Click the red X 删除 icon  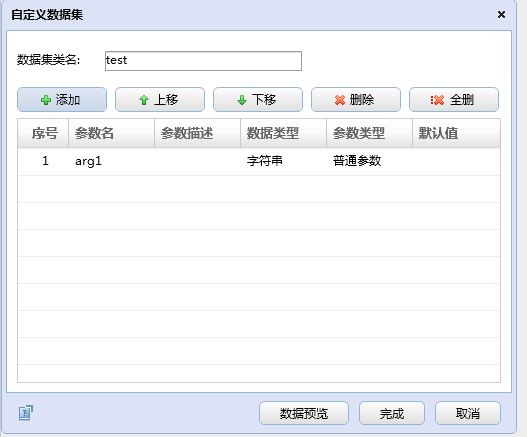340,100
